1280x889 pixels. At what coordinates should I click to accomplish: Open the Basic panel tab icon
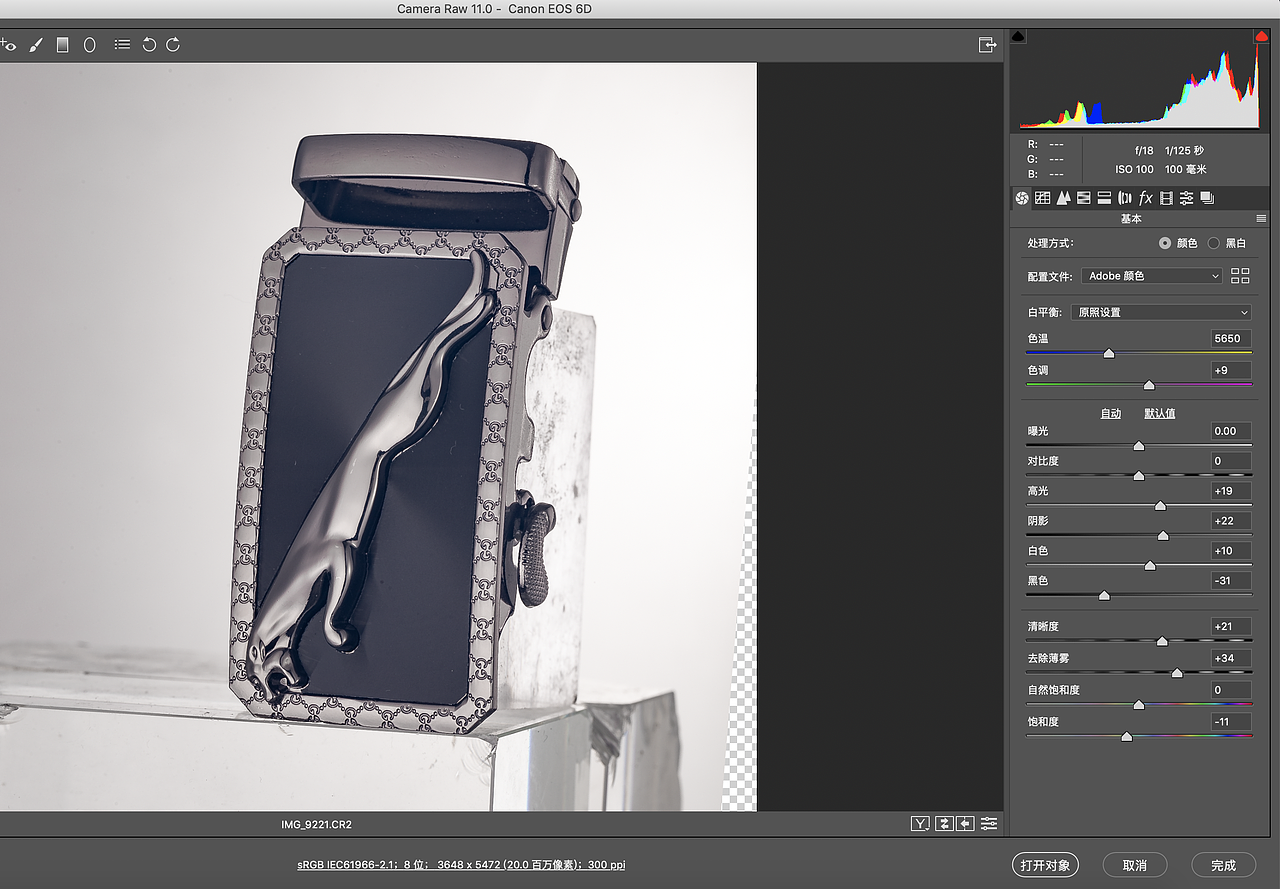(1022, 198)
